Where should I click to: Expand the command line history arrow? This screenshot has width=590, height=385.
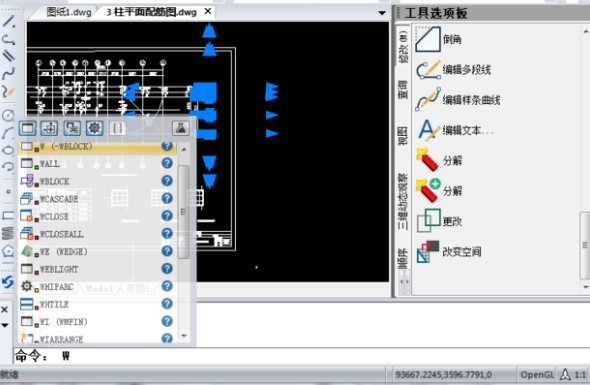click(5, 325)
